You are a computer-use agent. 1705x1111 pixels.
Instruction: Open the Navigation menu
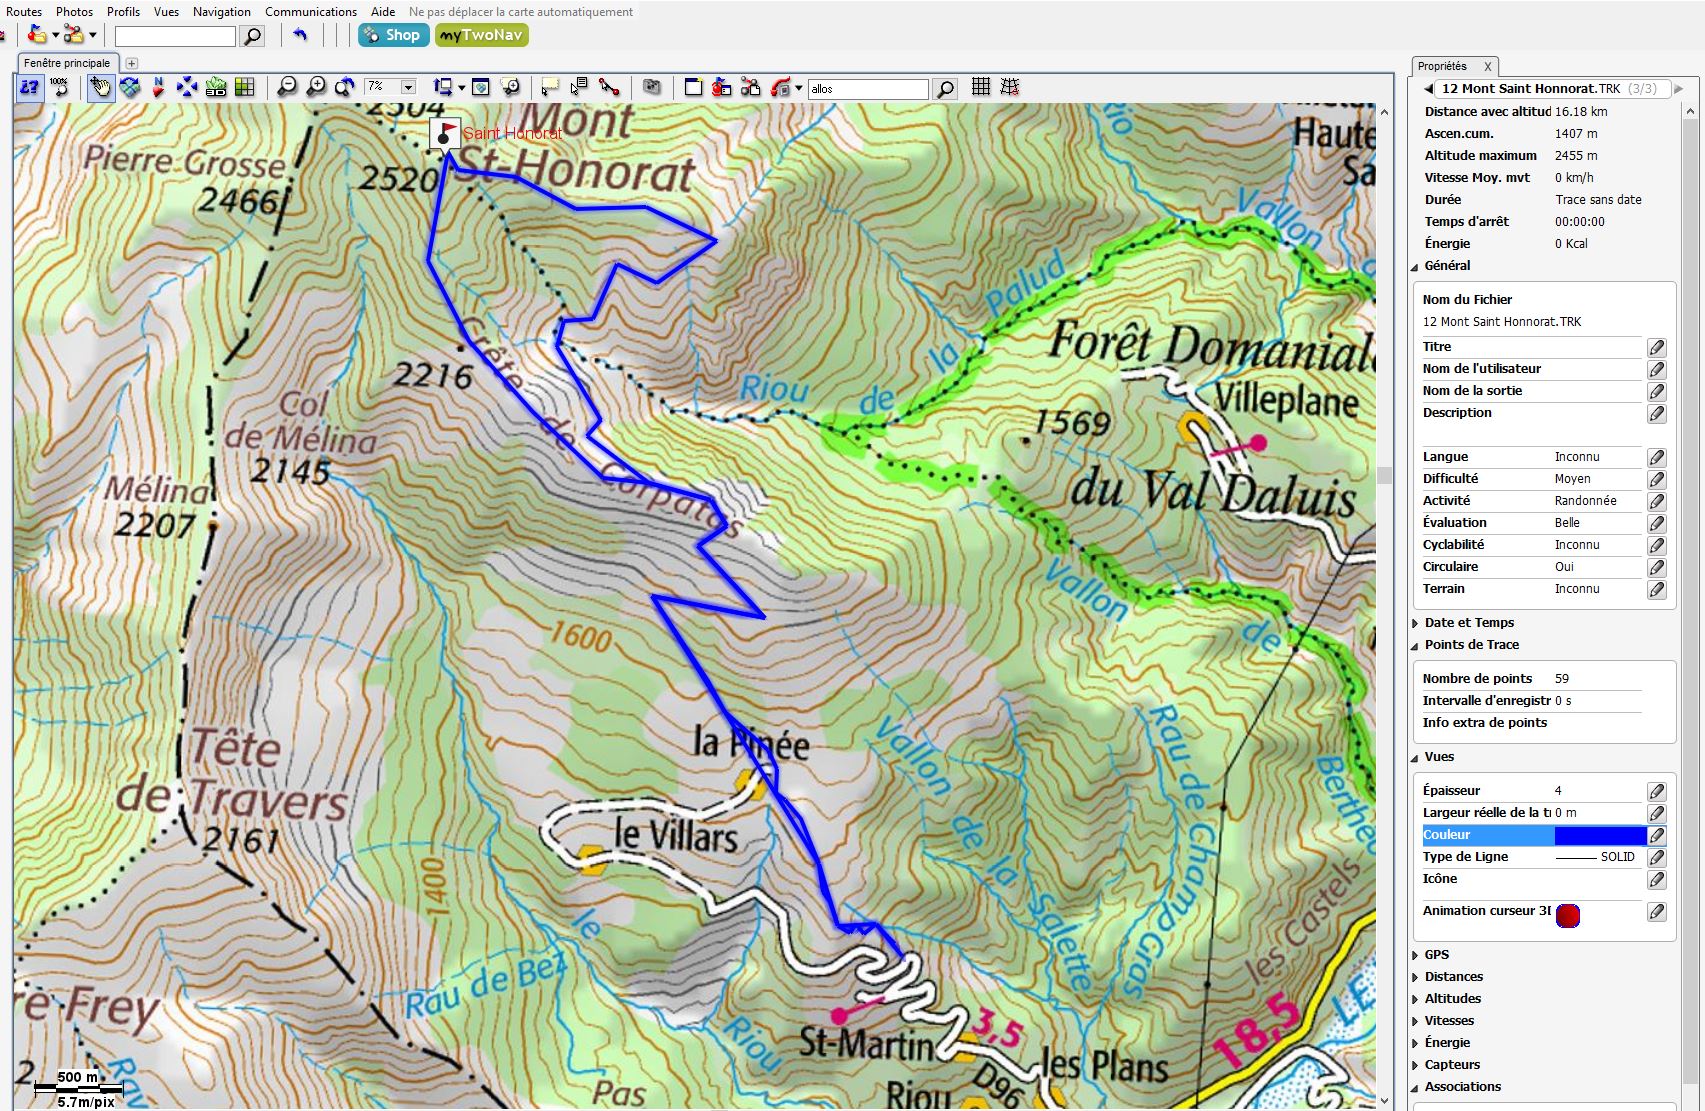(x=221, y=12)
